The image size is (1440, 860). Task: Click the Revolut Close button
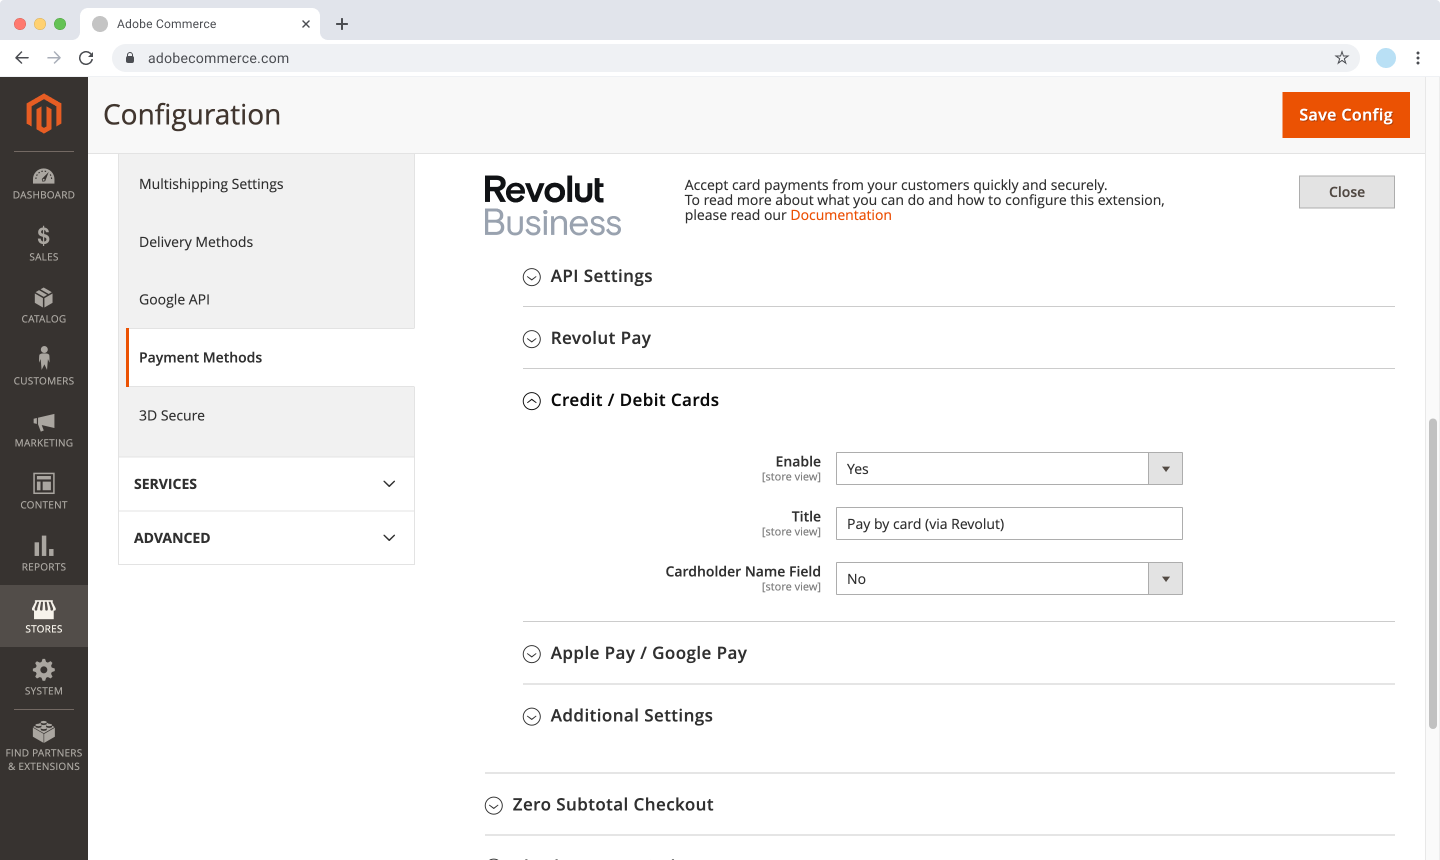click(x=1347, y=192)
